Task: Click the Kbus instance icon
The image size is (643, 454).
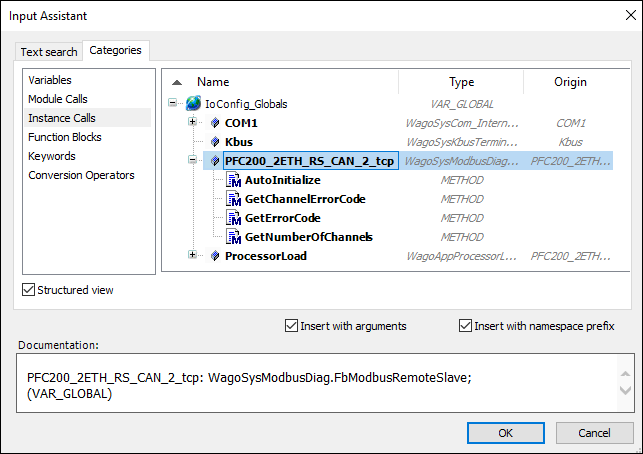Action: point(214,141)
